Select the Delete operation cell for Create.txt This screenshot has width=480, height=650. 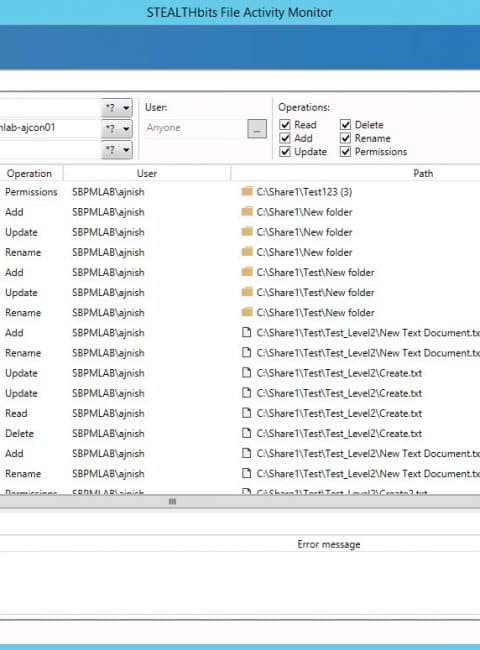click(x=19, y=434)
